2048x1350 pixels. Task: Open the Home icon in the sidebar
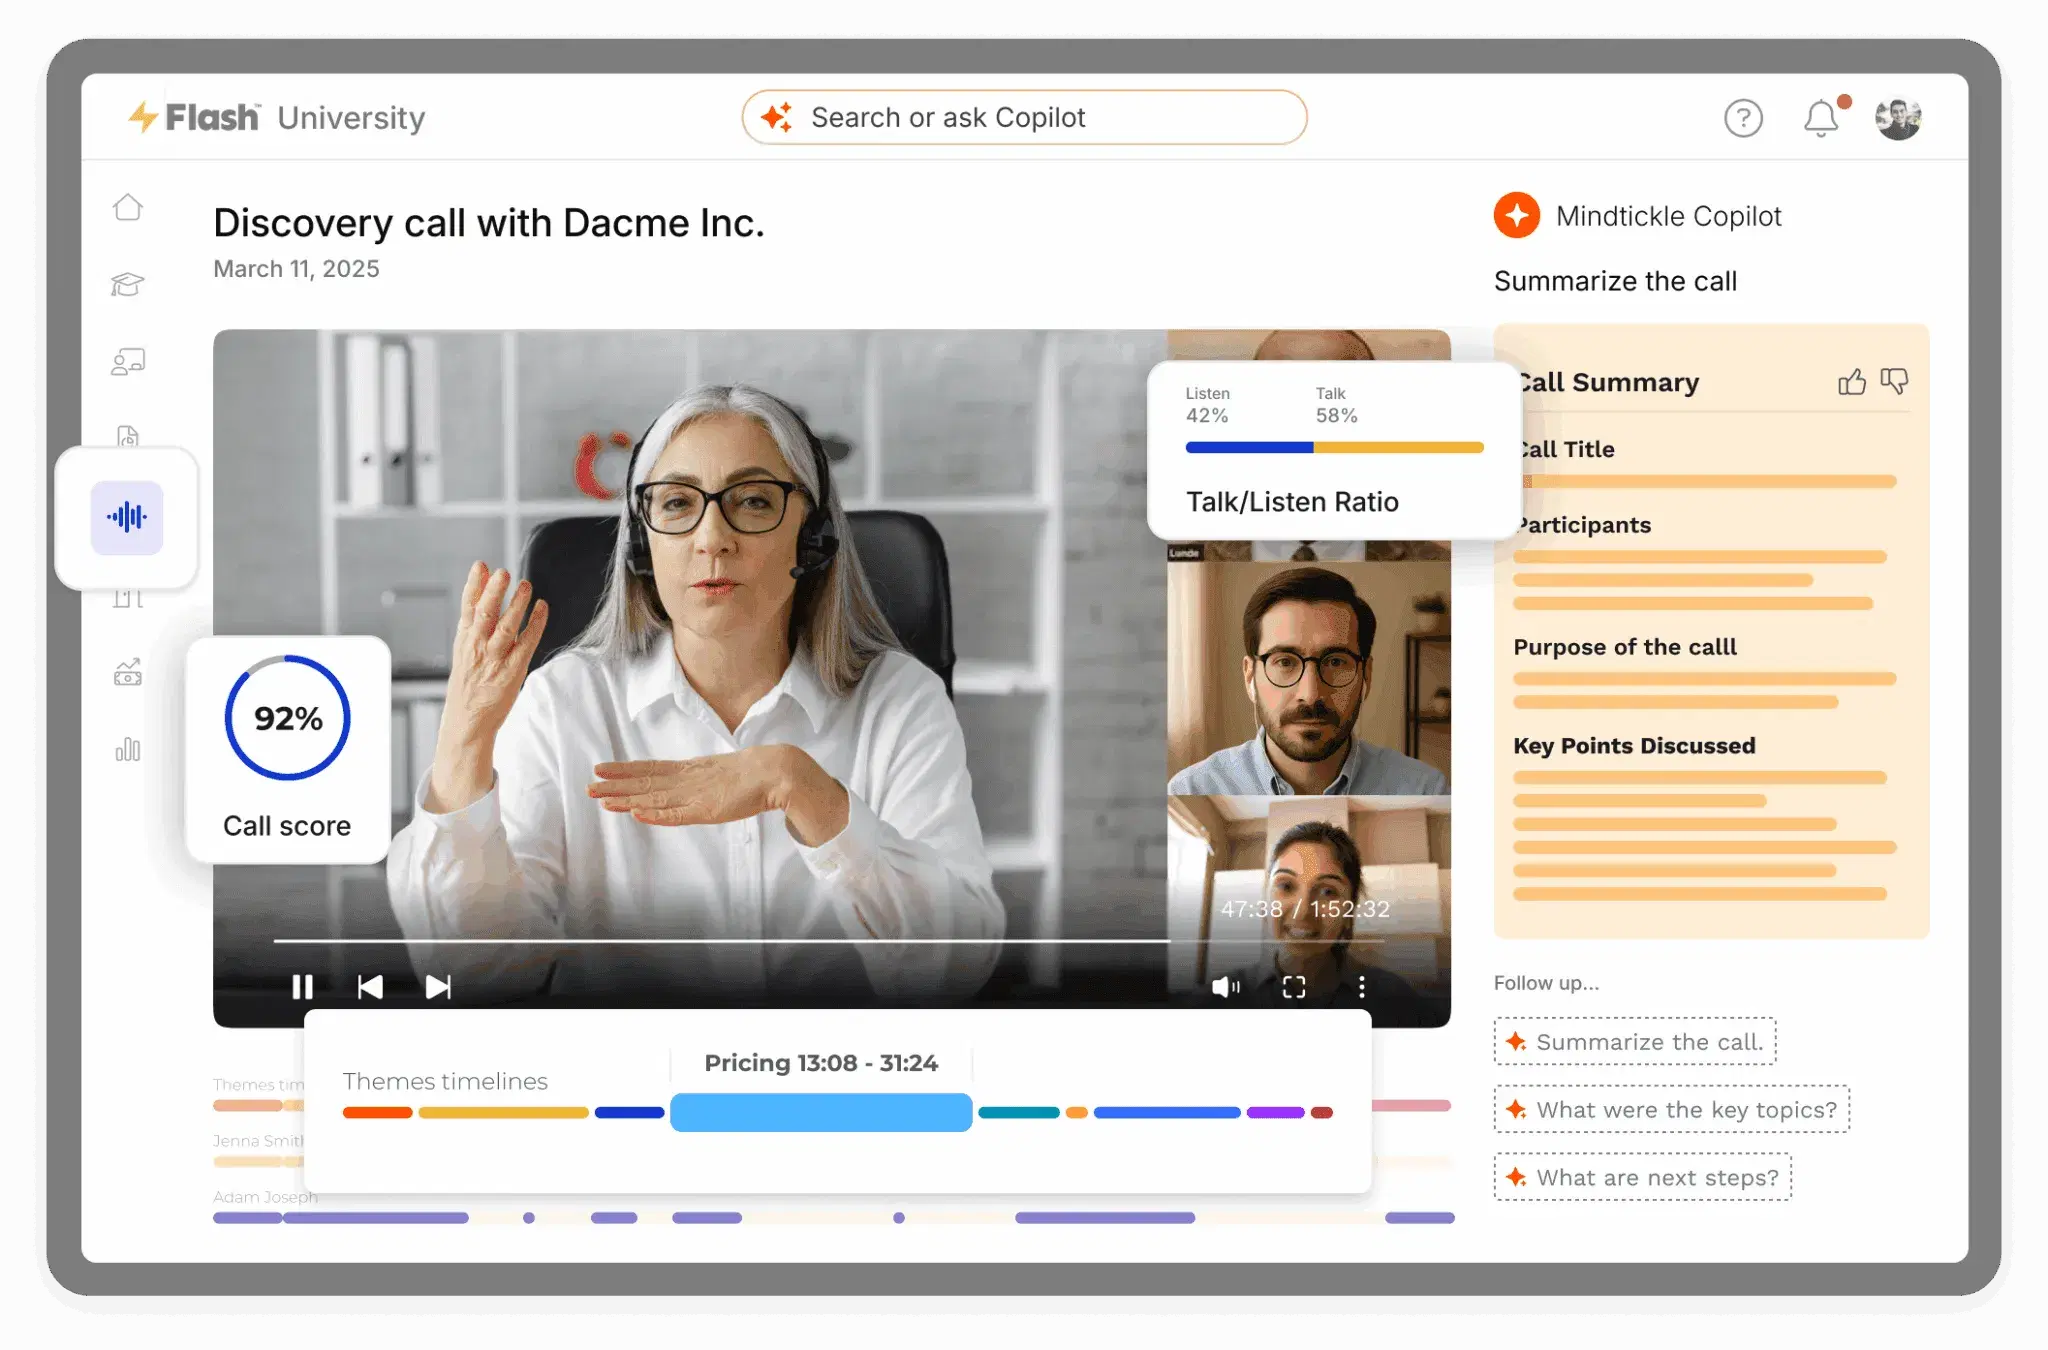(128, 206)
